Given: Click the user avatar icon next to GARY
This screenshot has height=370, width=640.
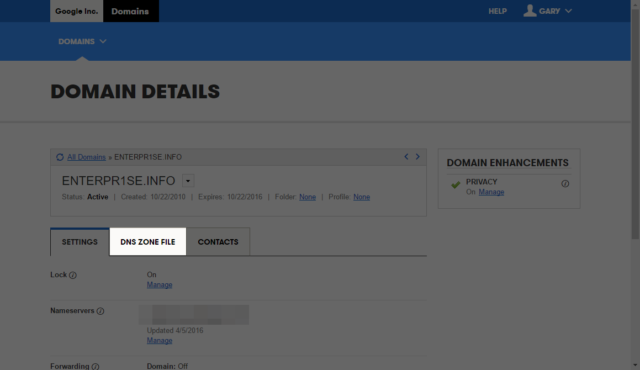Looking at the screenshot, I should point(530,11).
